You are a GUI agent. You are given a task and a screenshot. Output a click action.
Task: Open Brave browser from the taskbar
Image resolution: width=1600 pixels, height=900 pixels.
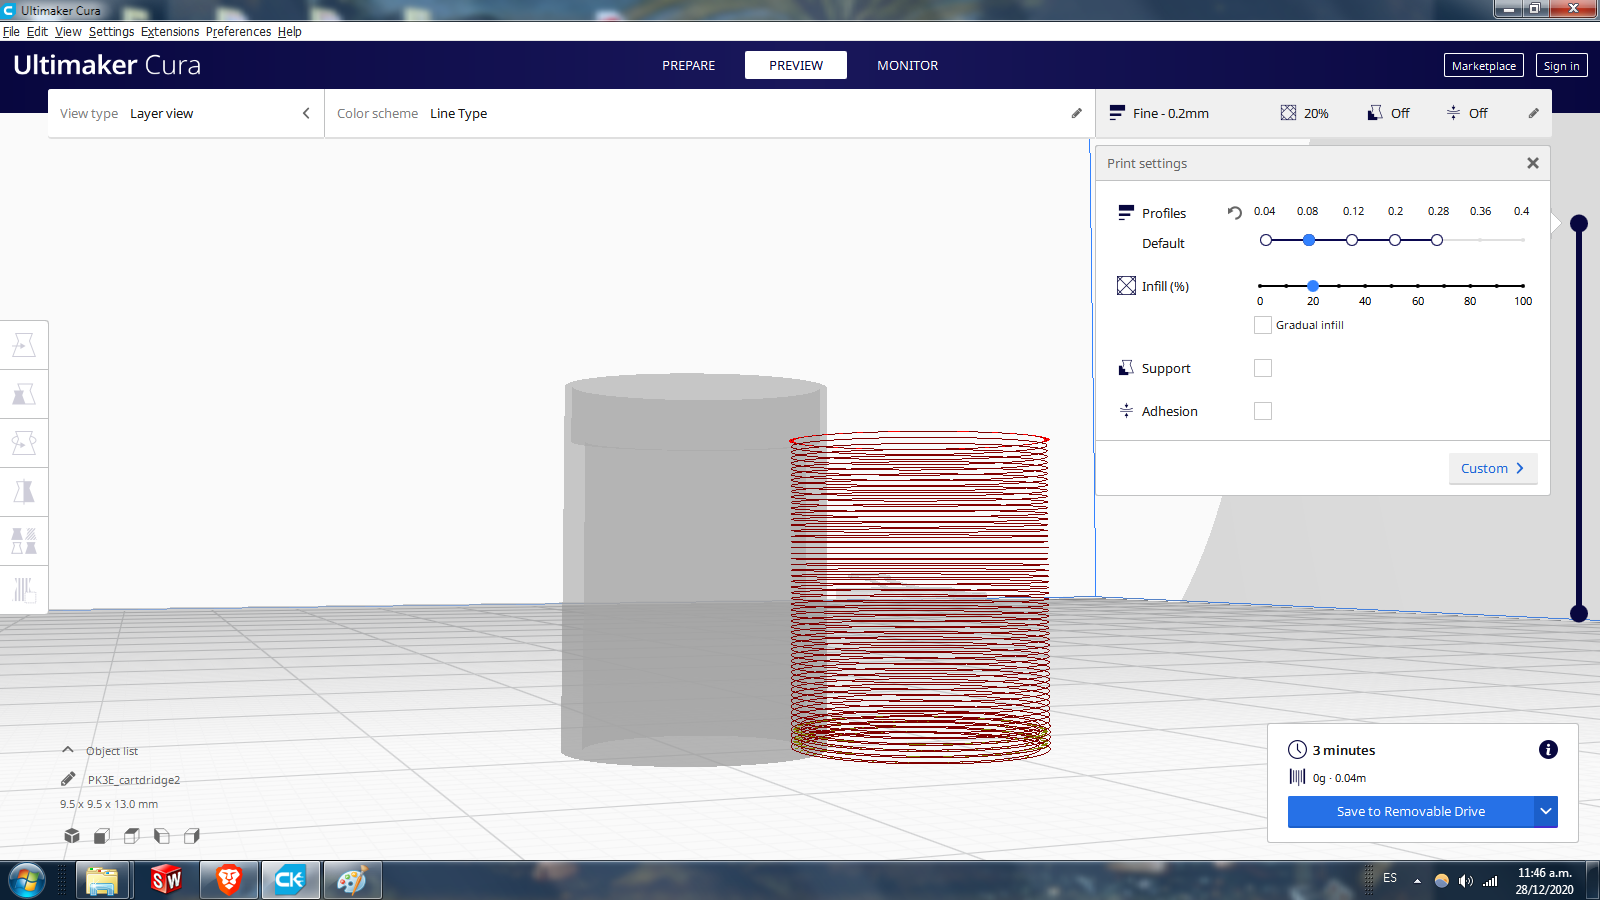click(229, 880)
